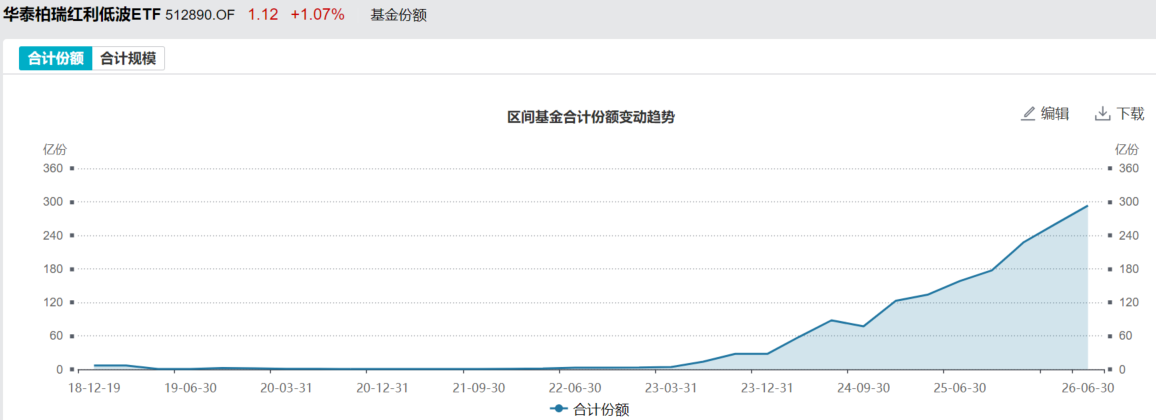This screenshot has height=420, width=1156.
Task: Click the pencil edit icon
Action: tap(1028, 113)
